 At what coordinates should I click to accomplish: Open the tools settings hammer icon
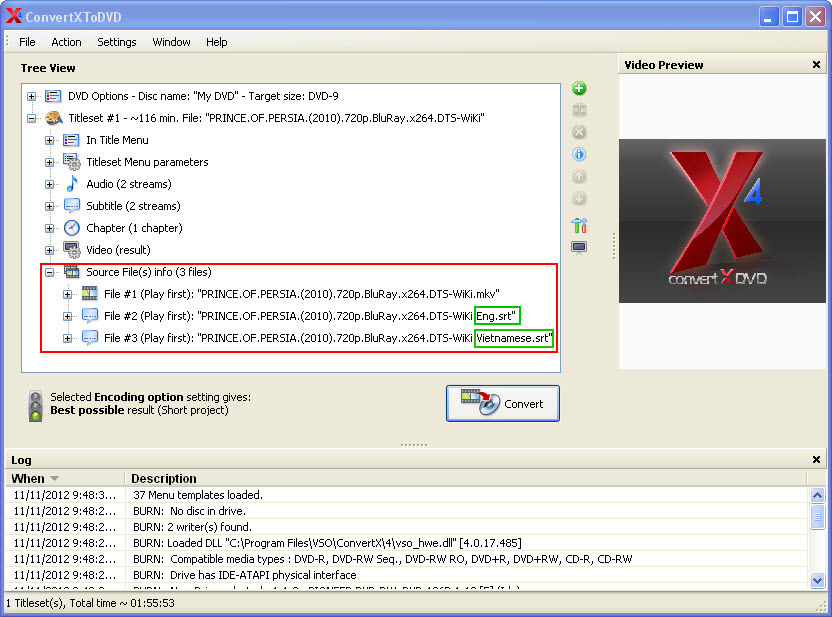click(579, 225)
